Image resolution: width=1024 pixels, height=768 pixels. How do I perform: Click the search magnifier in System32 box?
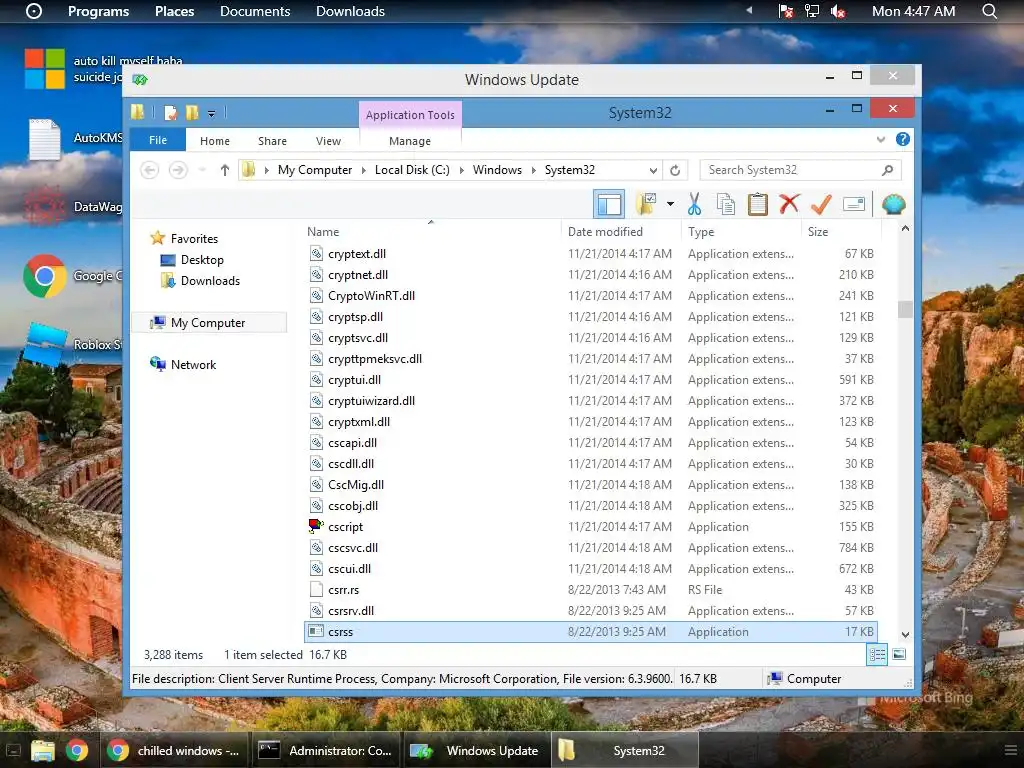(887, 170)
